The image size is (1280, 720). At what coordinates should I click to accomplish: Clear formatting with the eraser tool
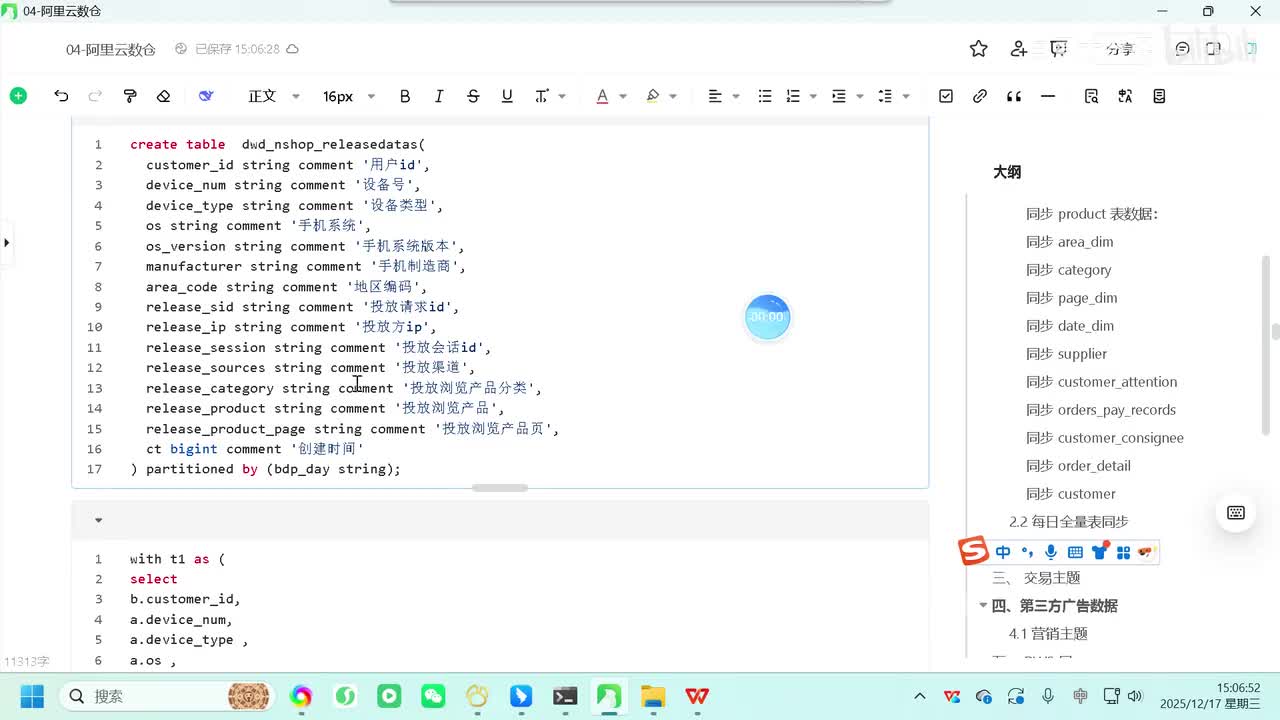tap(164, 96)
